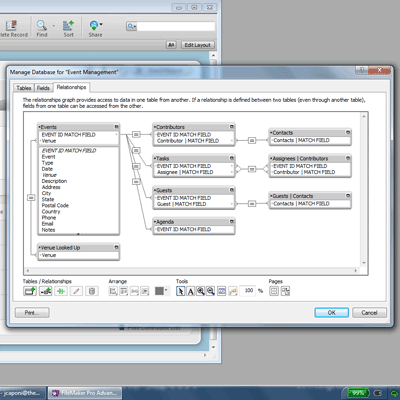400x400 pixels.
Task: Click the third Arrange resize icon
Action: [x=134, y=291]
